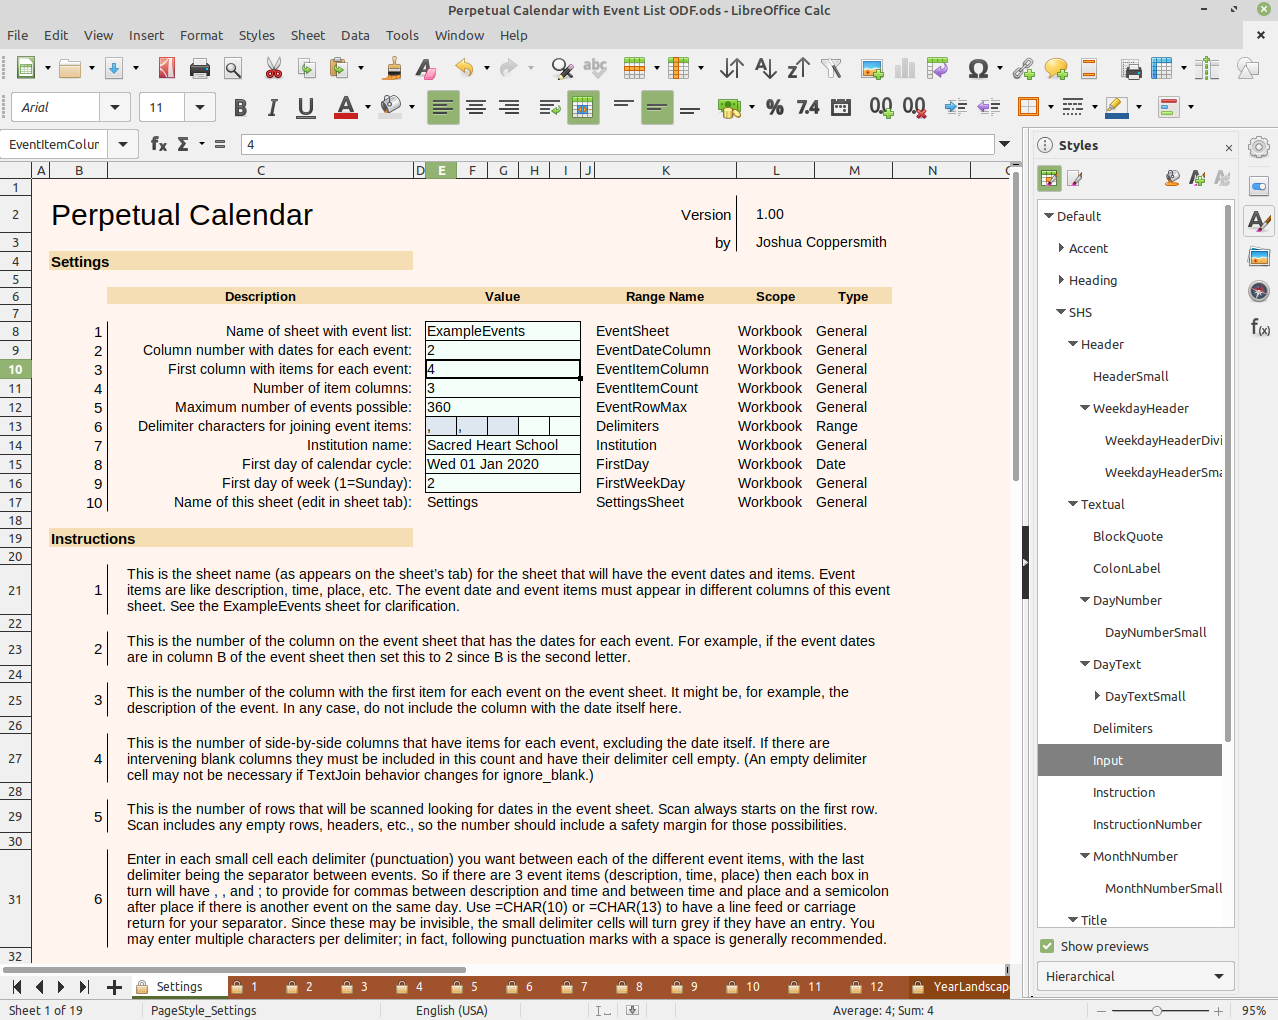Open the Name Box dropdown arrow
Viewport: 1278px width, 1020px height.
[123, 144]
